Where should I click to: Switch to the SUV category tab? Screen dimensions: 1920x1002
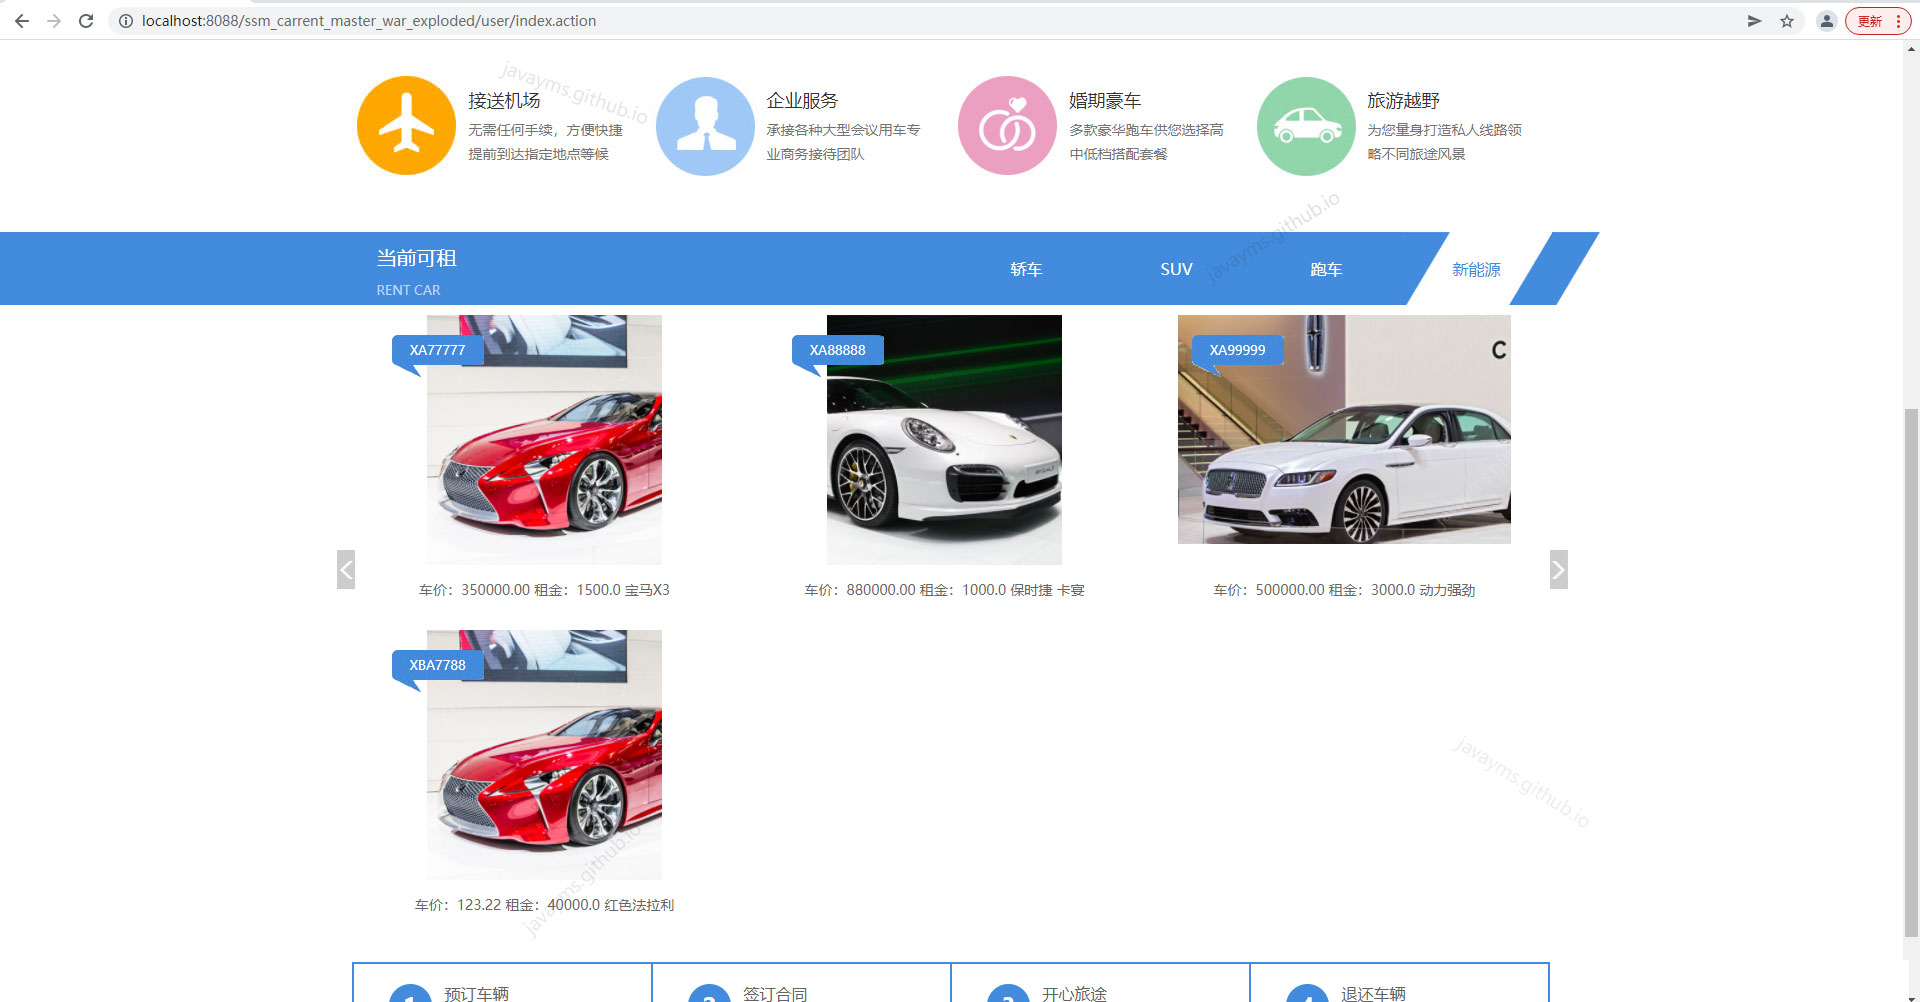click(1176, 269)
